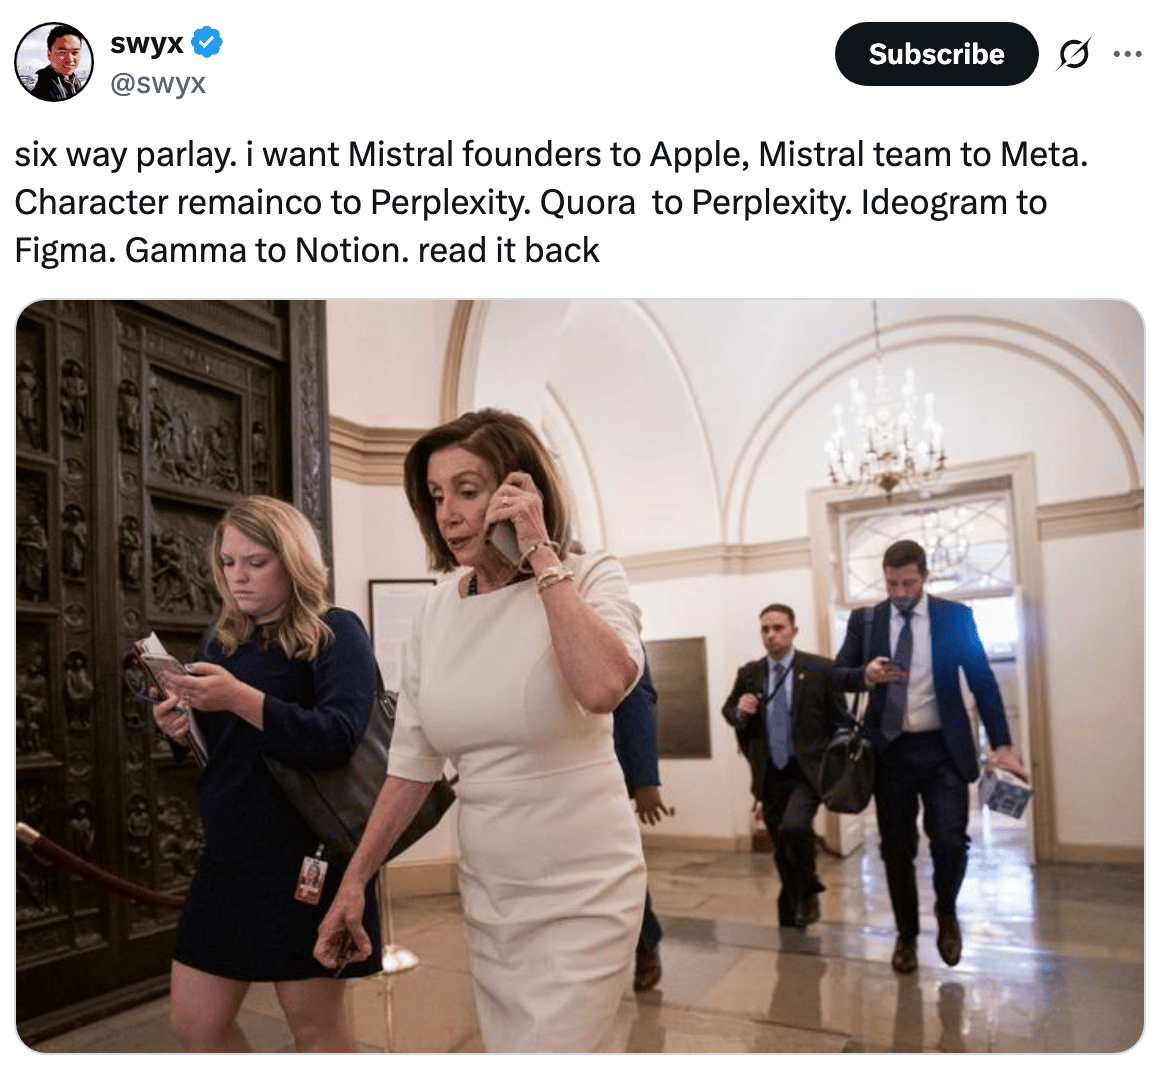Click the ID badge on the navy dress
Screen dimensions: 1160x1076
311,879
